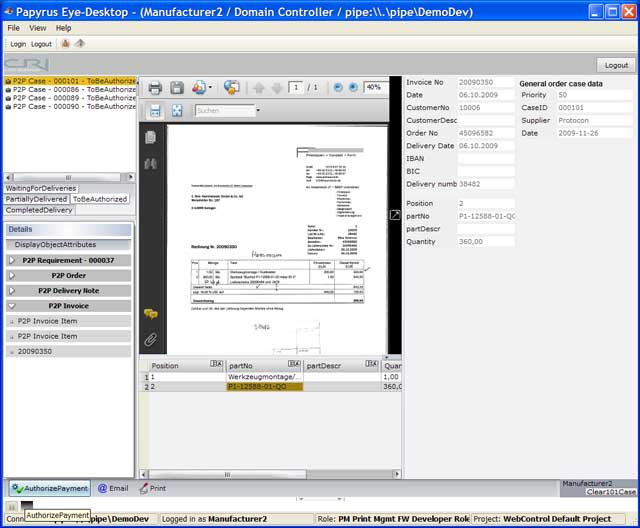This screenshot has height=528, width=640.
Task: Click the DisplayObjectAttributes button
Action: pyautogui.click(x=68, y=245)
